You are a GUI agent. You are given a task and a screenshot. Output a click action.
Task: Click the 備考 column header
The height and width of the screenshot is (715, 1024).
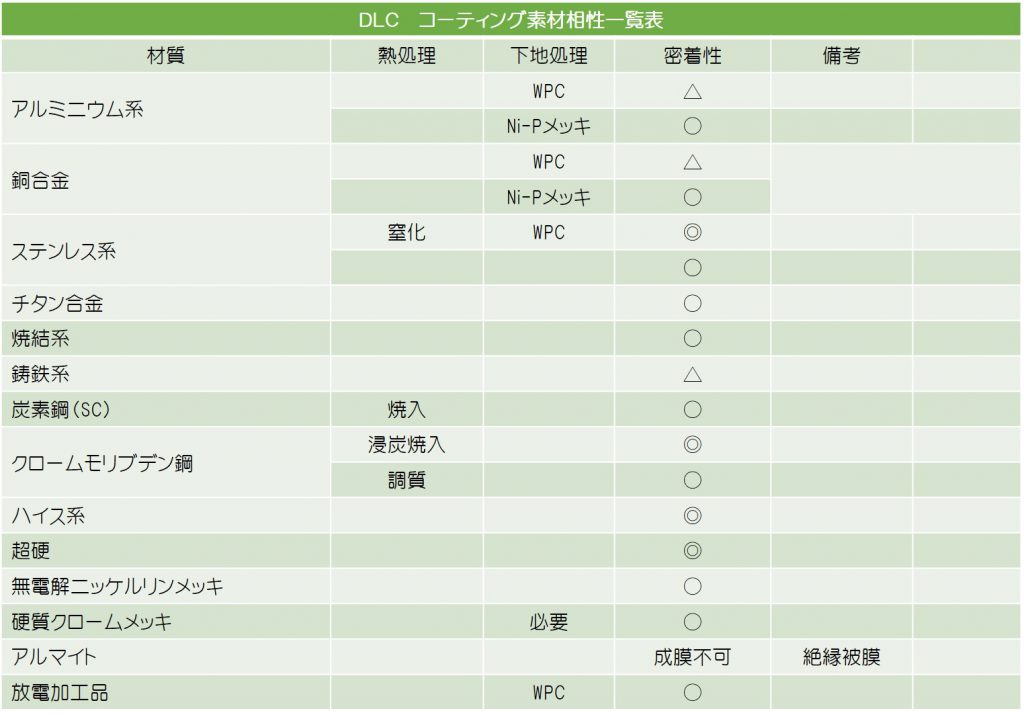[841, 56]
